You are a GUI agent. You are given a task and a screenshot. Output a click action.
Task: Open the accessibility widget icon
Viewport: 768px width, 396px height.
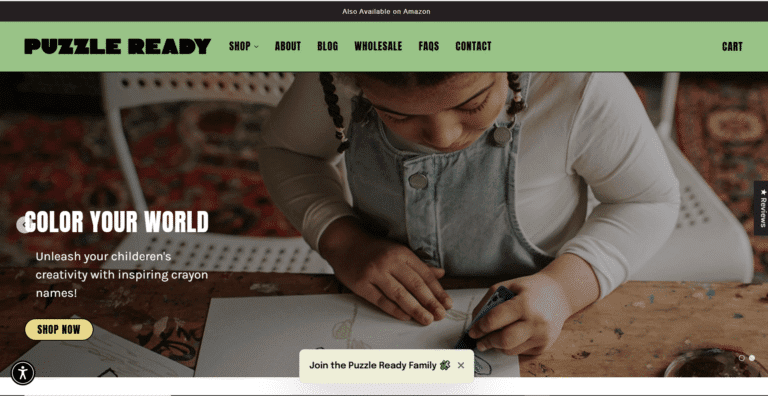pyautogui.click(x=23, y=373)
